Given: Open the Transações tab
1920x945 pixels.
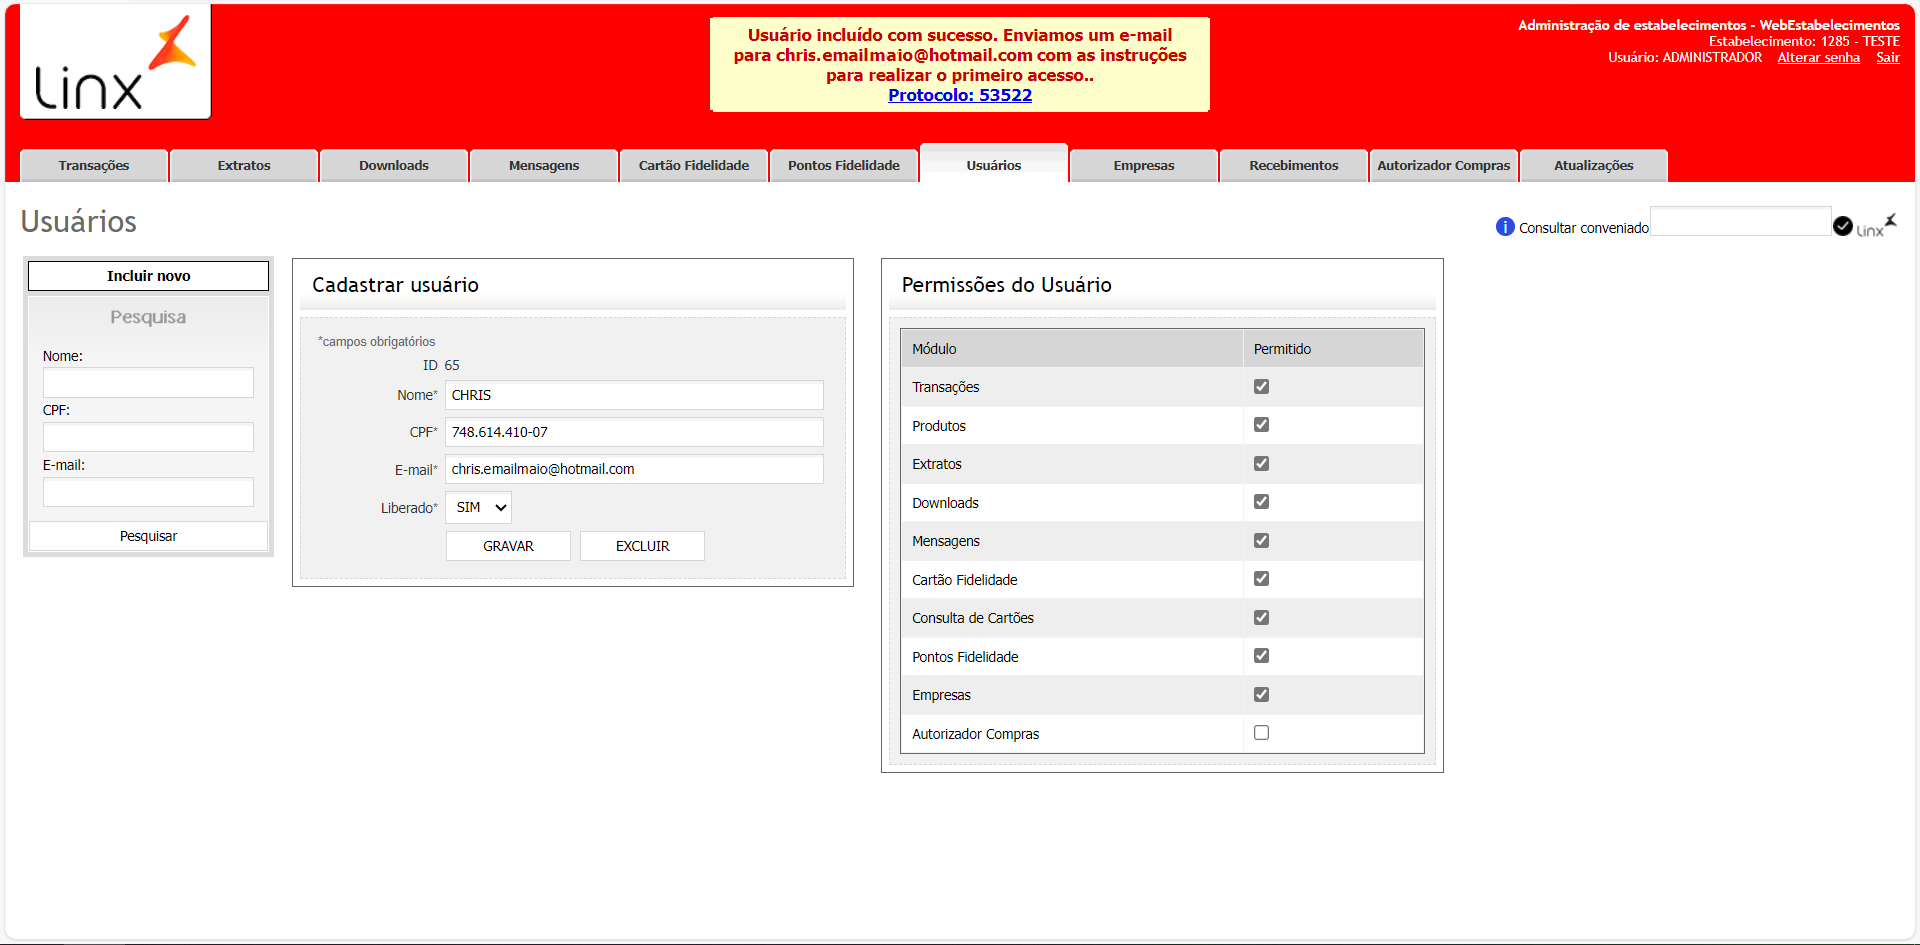Looking at the screenshot, I should [94, 165].
